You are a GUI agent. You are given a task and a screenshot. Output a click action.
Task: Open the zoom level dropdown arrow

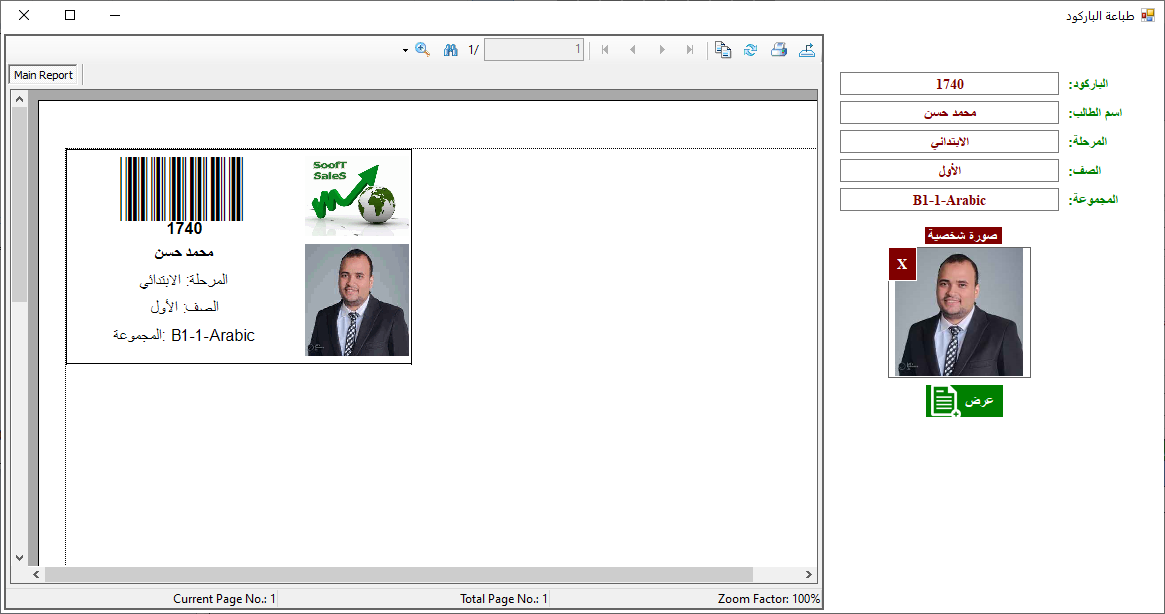405,50
